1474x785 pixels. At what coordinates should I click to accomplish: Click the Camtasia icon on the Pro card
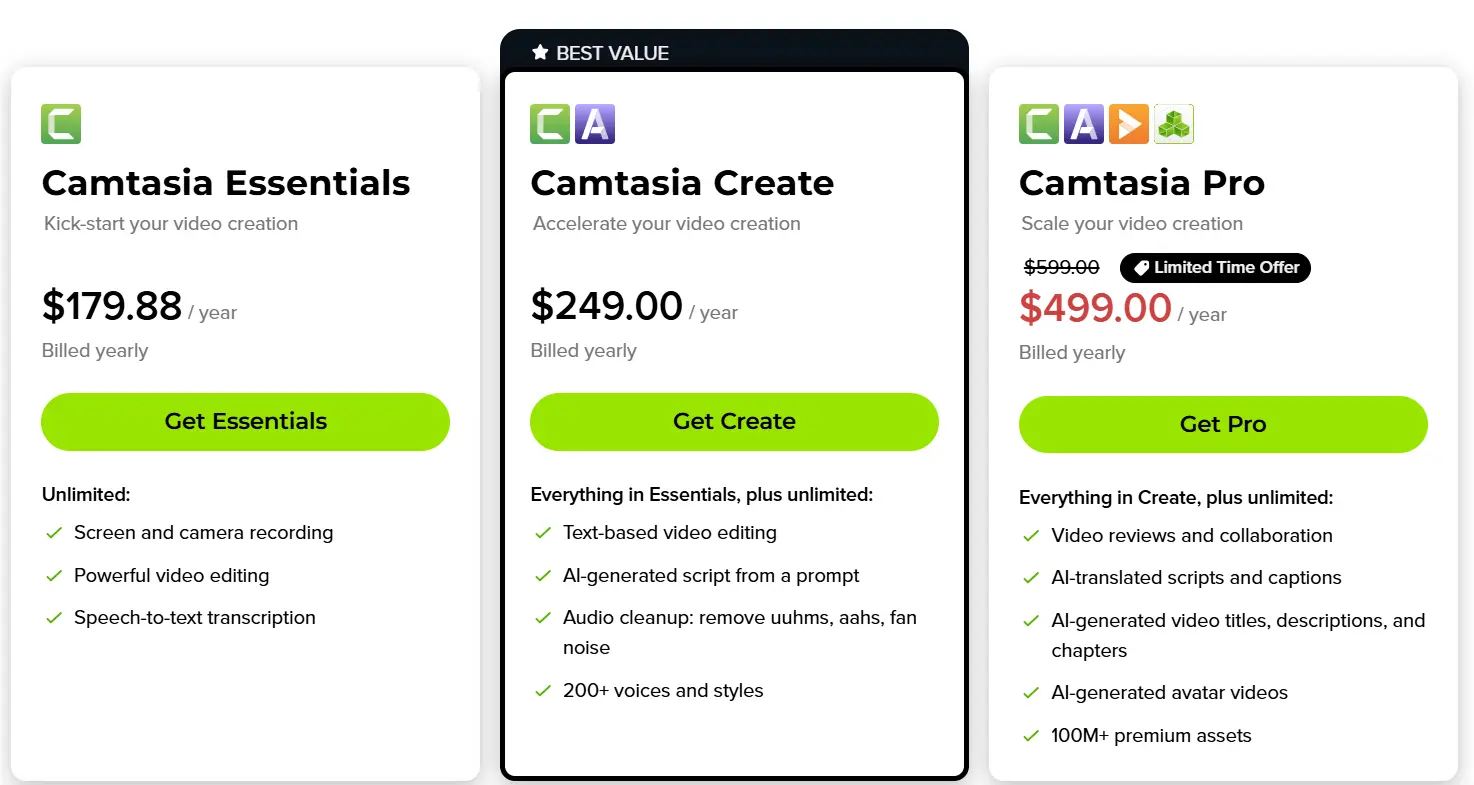(1038, 123)
